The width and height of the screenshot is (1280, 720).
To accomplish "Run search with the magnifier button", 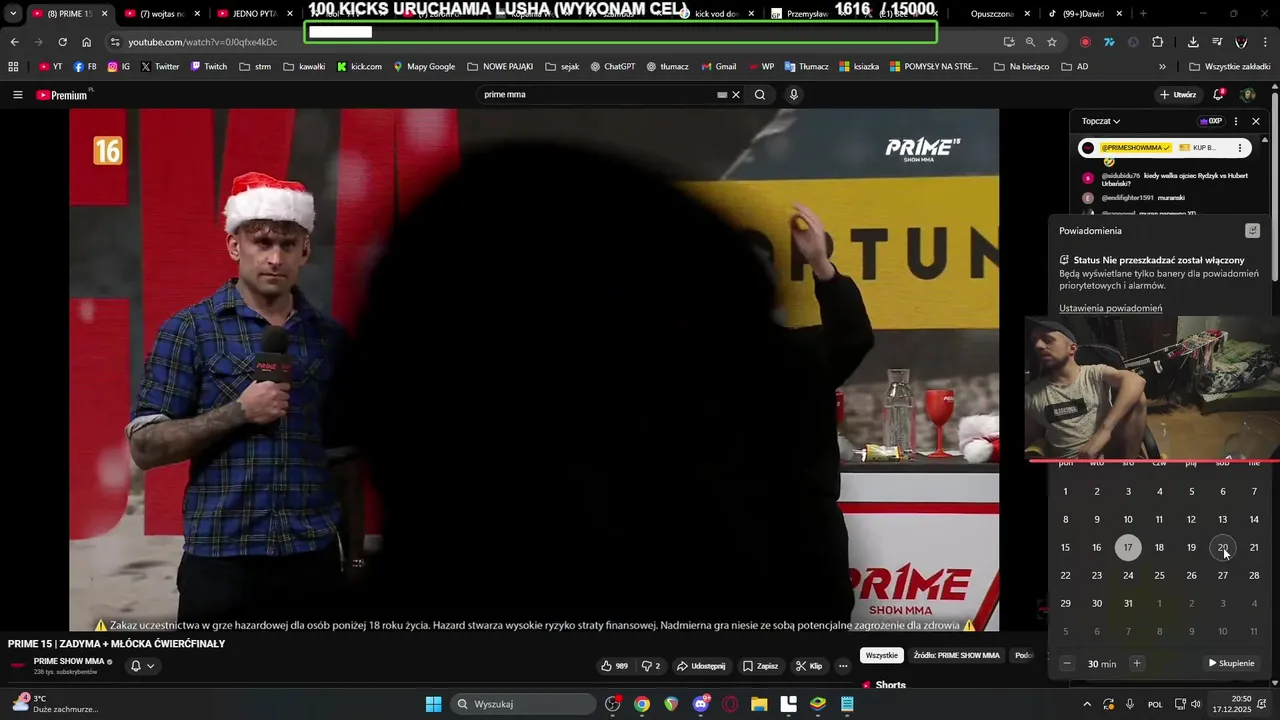I will (x=760, y=95).
